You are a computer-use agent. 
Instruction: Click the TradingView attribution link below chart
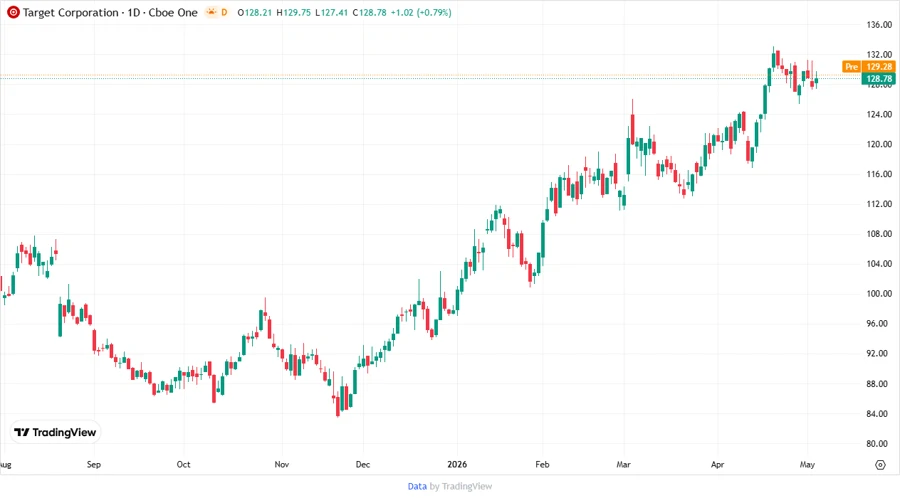[x=467, y=487]
